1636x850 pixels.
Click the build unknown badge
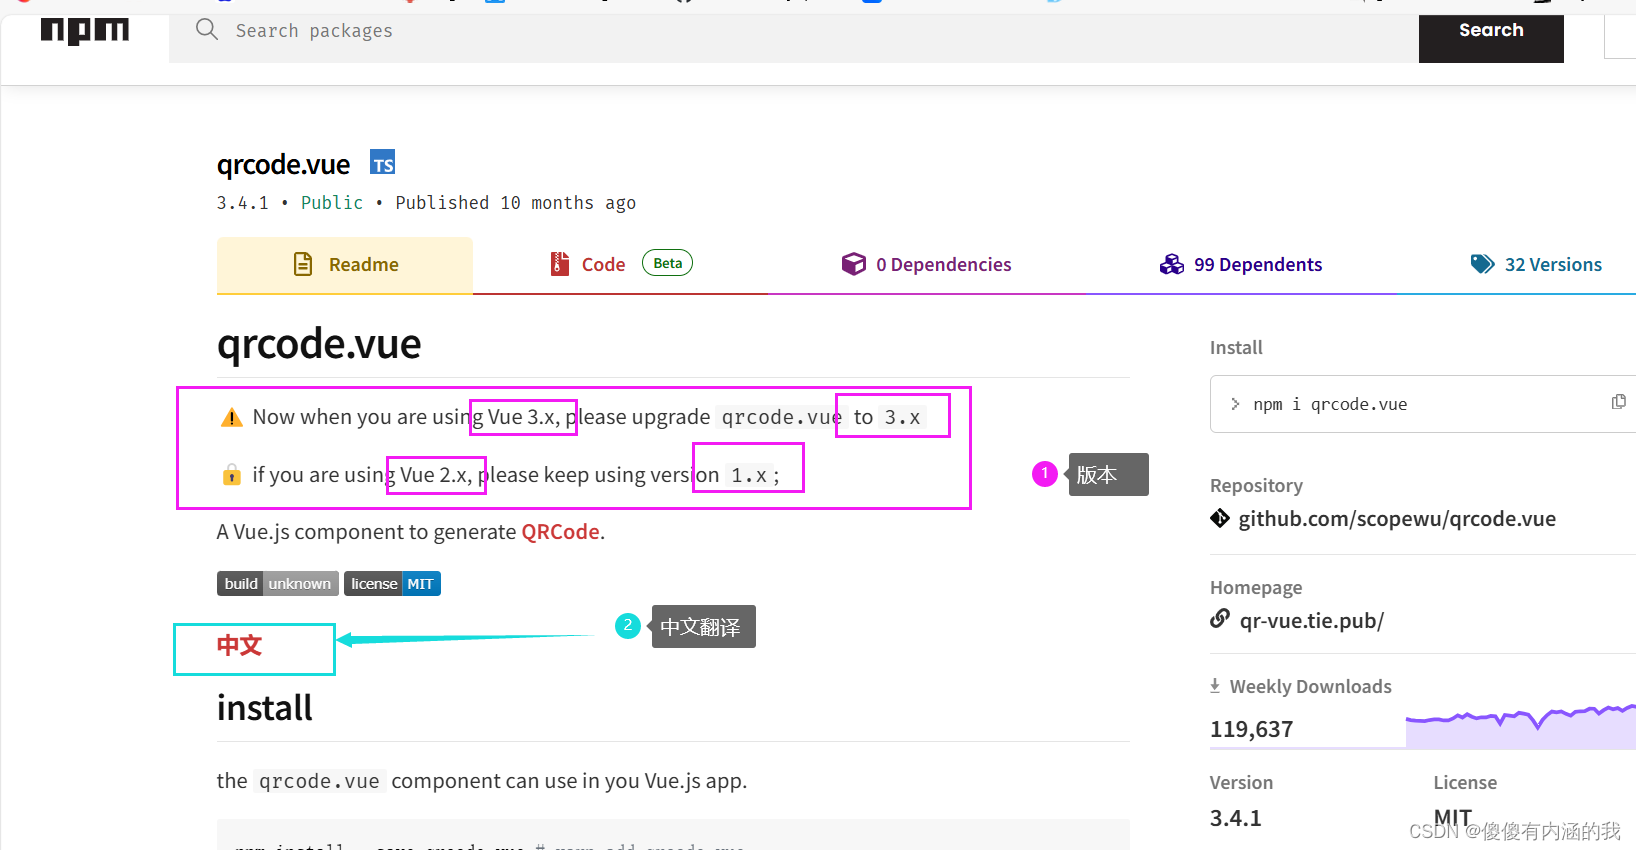point(278,584)
